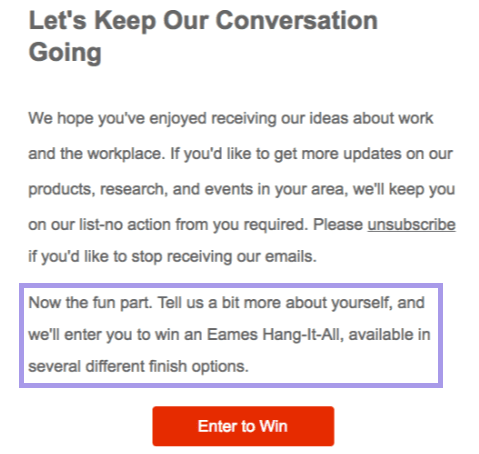Screen dimensions: 479x454
Task: Click the phrase ideas about work
Action: tap(371, 118)
